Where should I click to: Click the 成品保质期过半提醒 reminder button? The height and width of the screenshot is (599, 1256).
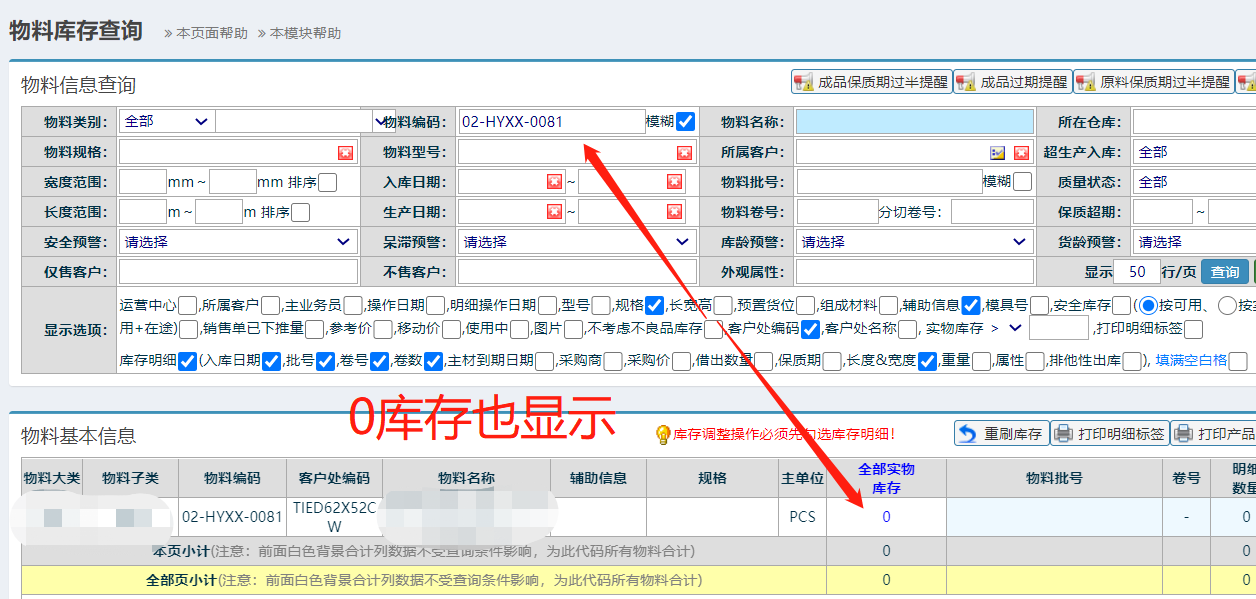(x=871, y=82)
